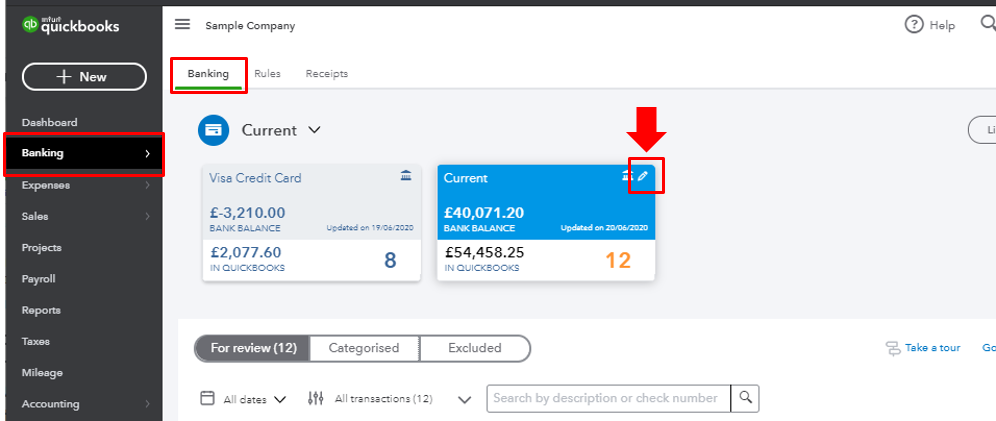Click the hamburger menu icon

[182, 25]
